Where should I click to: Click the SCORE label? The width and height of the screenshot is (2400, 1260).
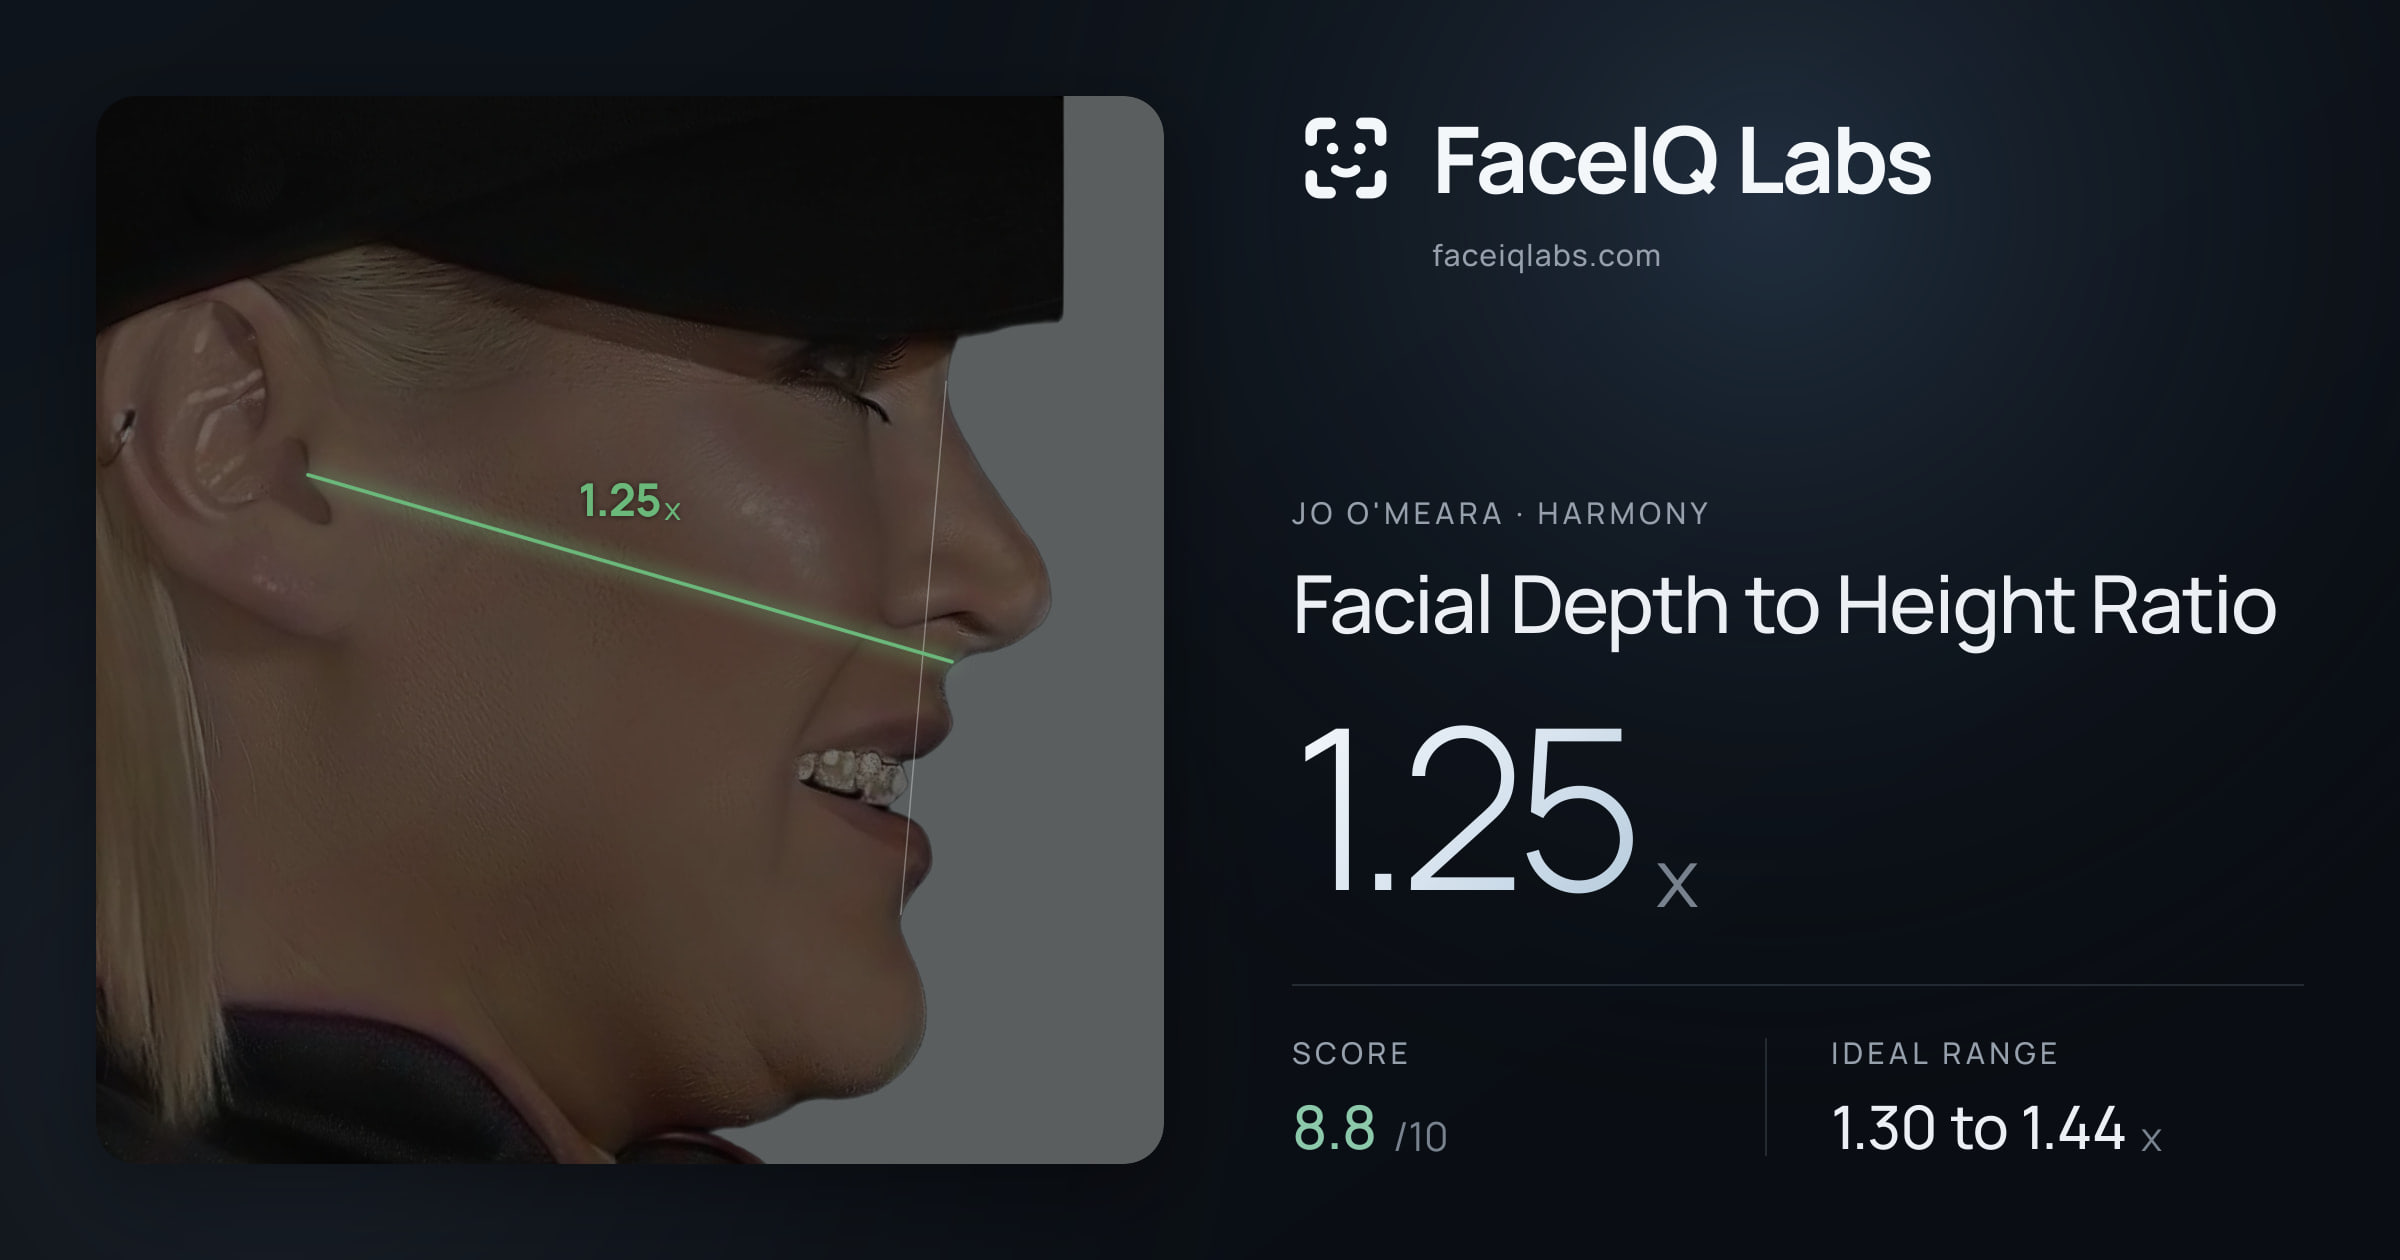pyautogui.click(x=1350, y=1053)
